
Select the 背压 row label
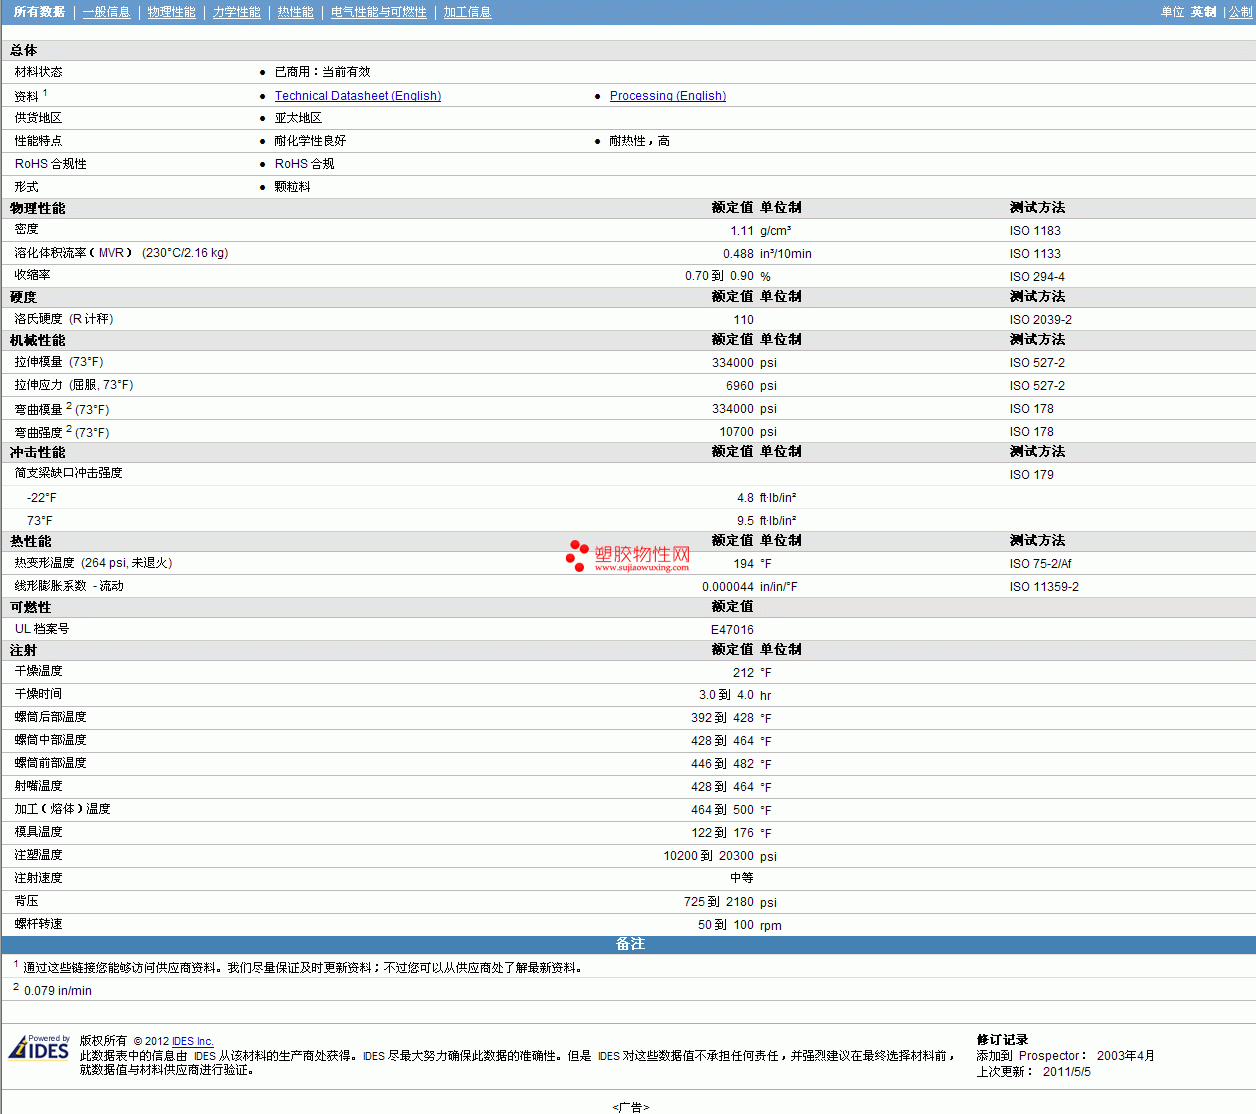[x=26, y=901]
